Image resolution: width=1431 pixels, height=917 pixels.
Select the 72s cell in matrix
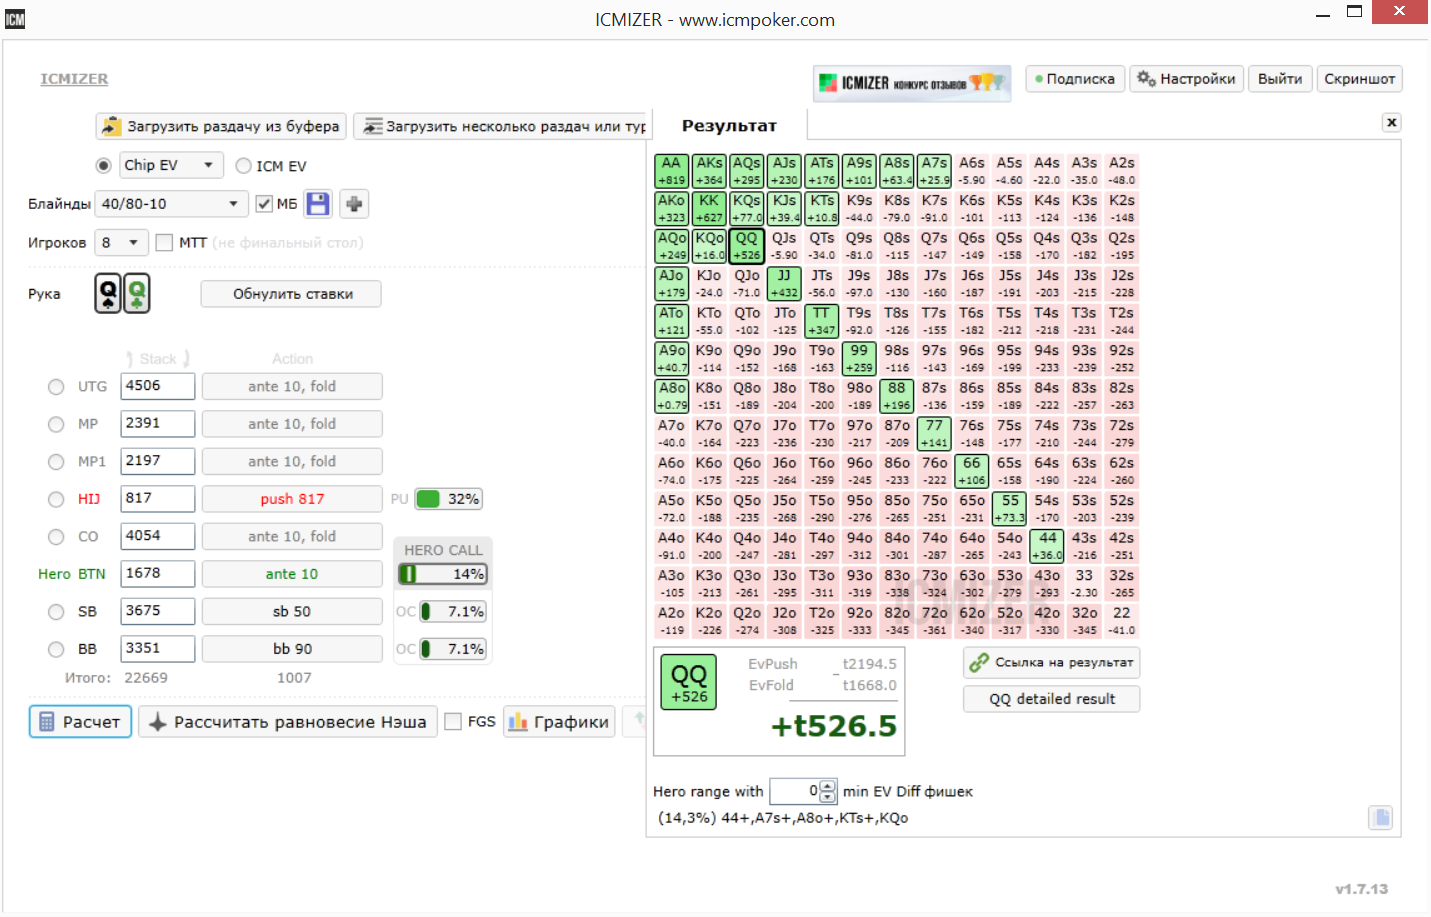(x=1122, y=433)
